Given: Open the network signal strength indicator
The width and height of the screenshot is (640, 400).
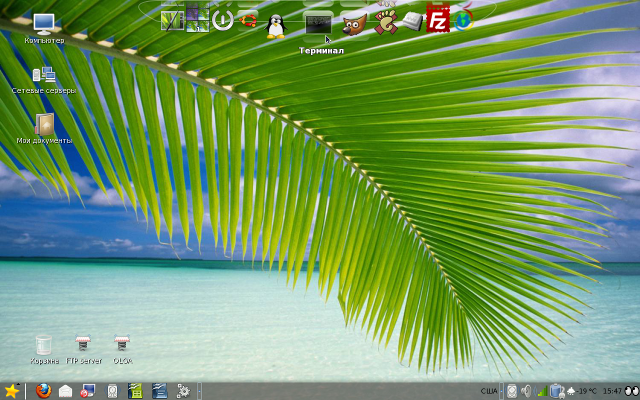Looking at the screenshot, I should coord(542,391).
